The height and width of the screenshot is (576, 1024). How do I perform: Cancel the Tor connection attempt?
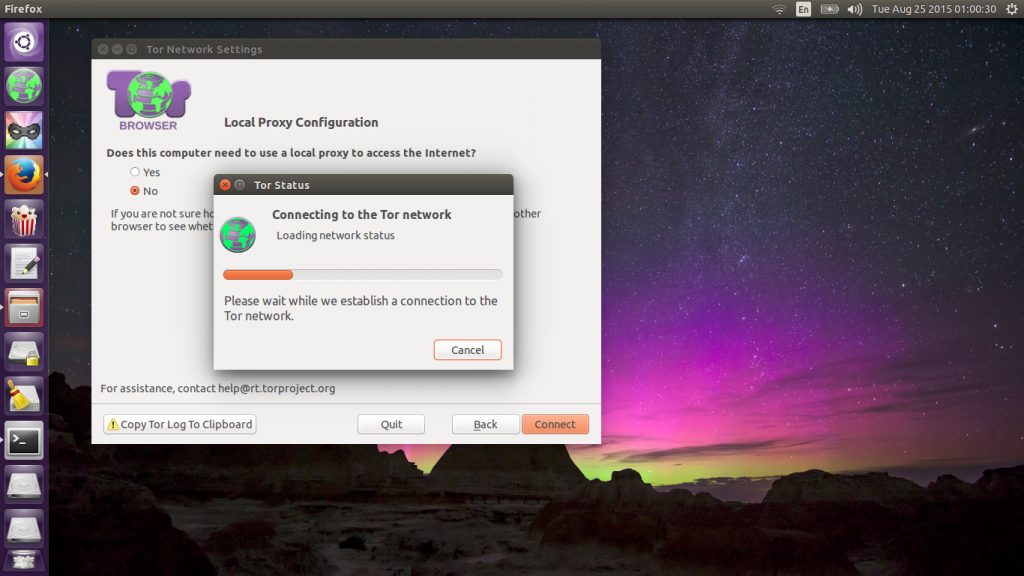(468, 350)
